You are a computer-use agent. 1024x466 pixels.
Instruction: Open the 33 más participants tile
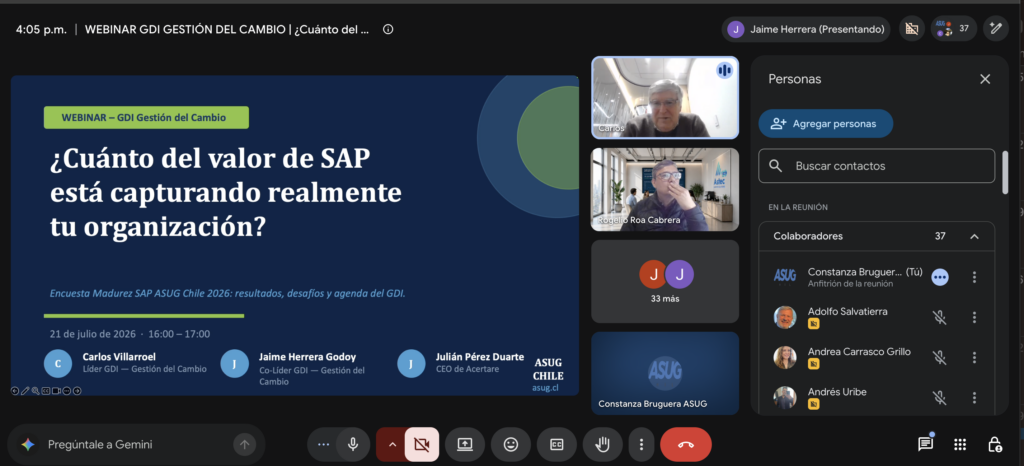point(665,281)
